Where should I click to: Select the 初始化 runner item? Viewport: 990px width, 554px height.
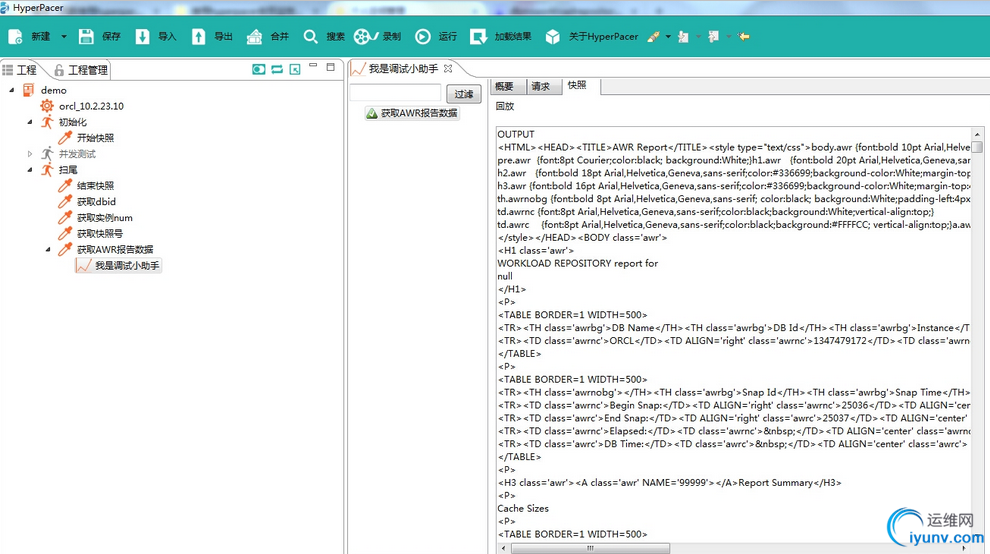click(73, 122)
